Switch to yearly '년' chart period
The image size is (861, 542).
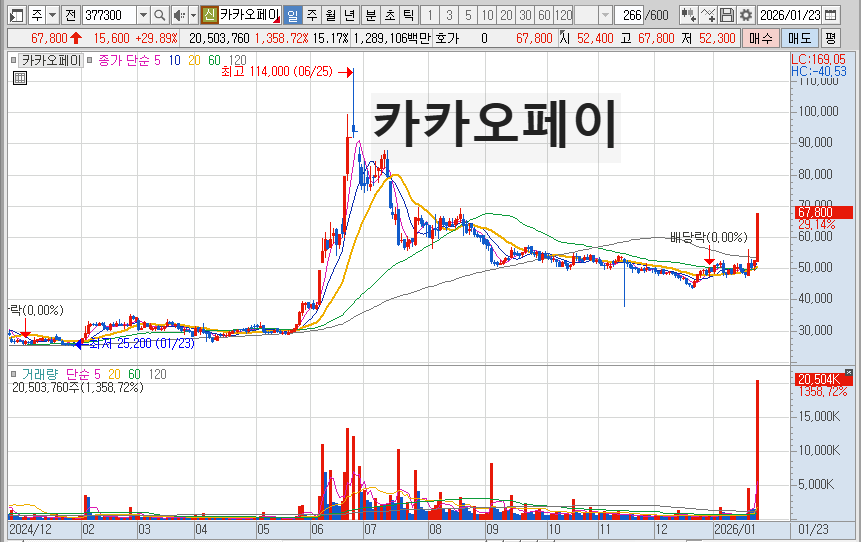click(x=349, y=15)
